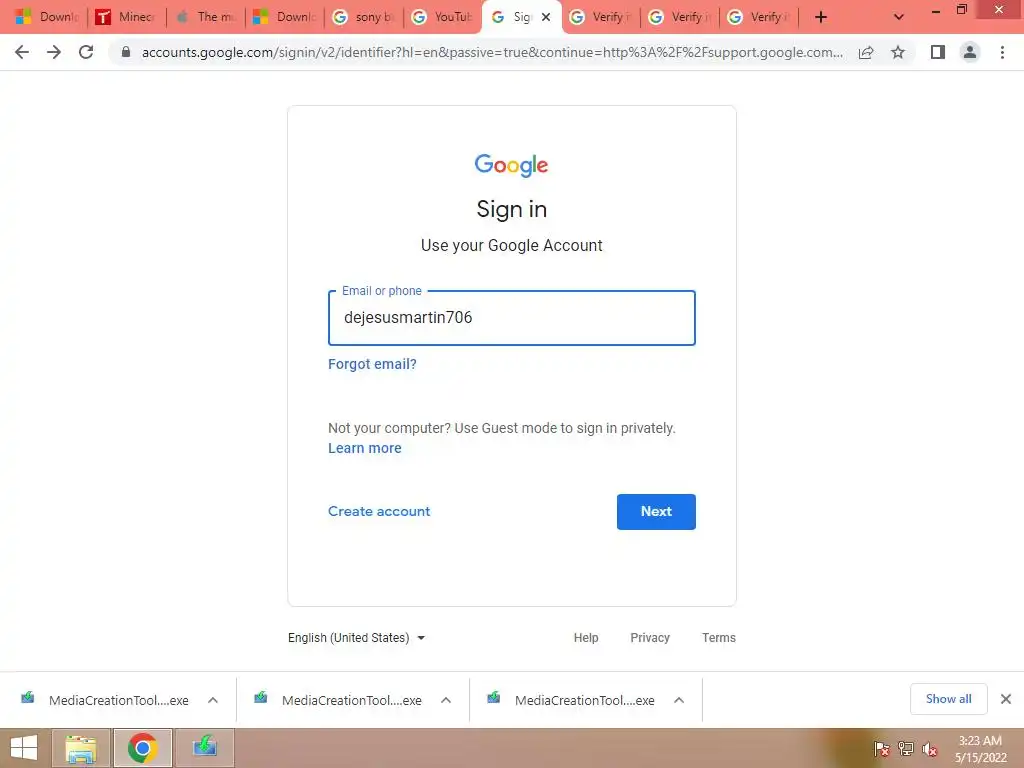
Task: Open the Learn more link
Action: (364, 448)
